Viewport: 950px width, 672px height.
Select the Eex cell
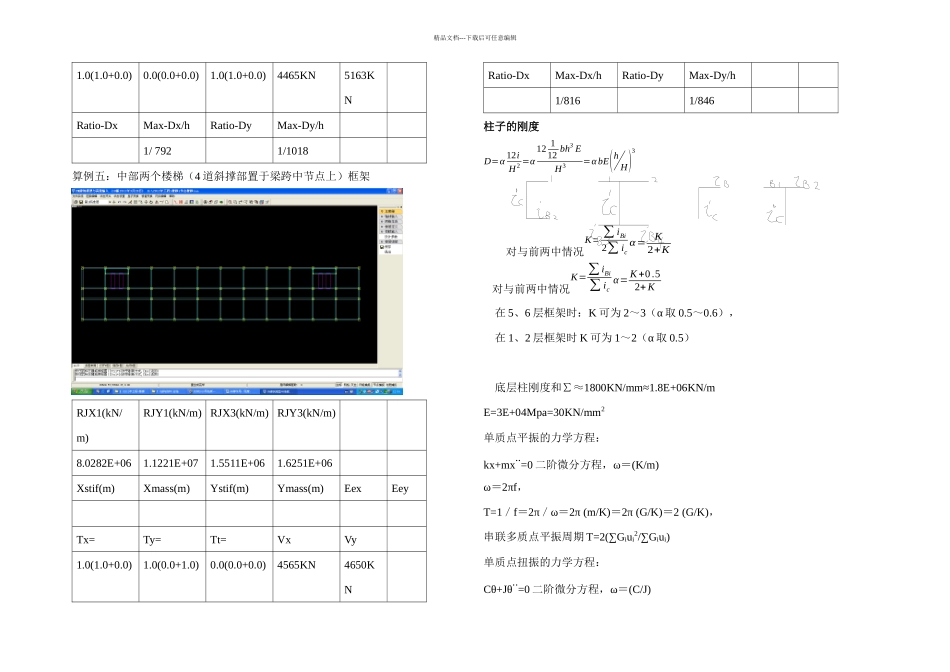(x=363, y=488)
